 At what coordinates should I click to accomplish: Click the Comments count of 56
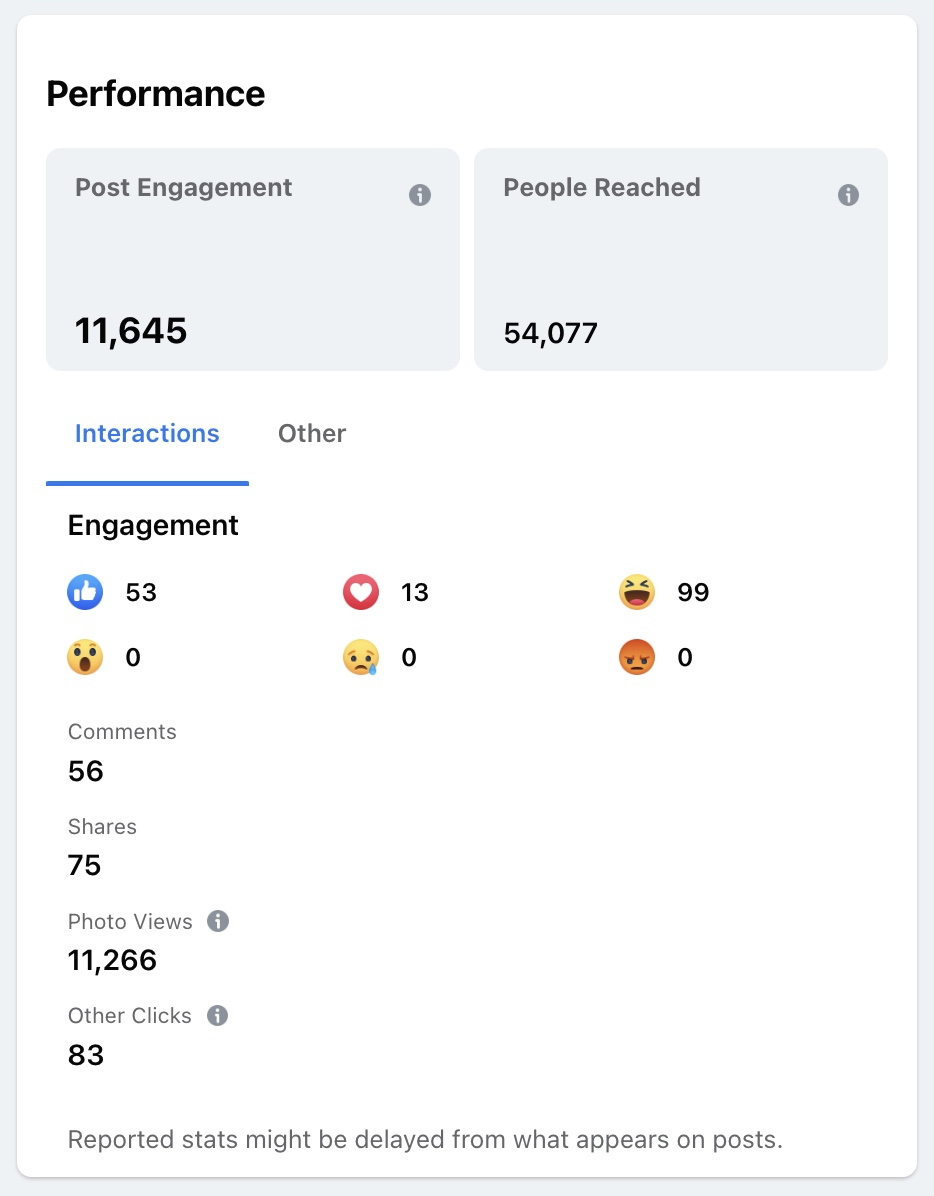point(86,771)
